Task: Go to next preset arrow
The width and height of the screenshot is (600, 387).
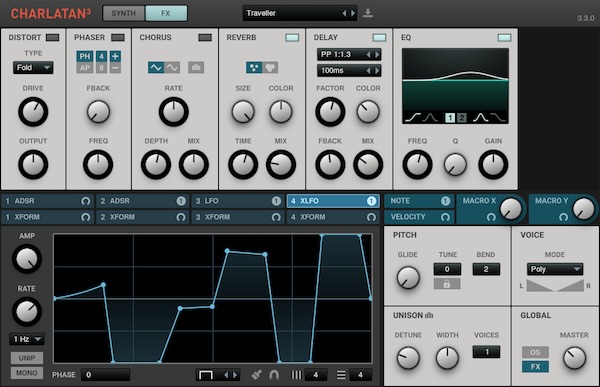Action: [x=353, y=13]
